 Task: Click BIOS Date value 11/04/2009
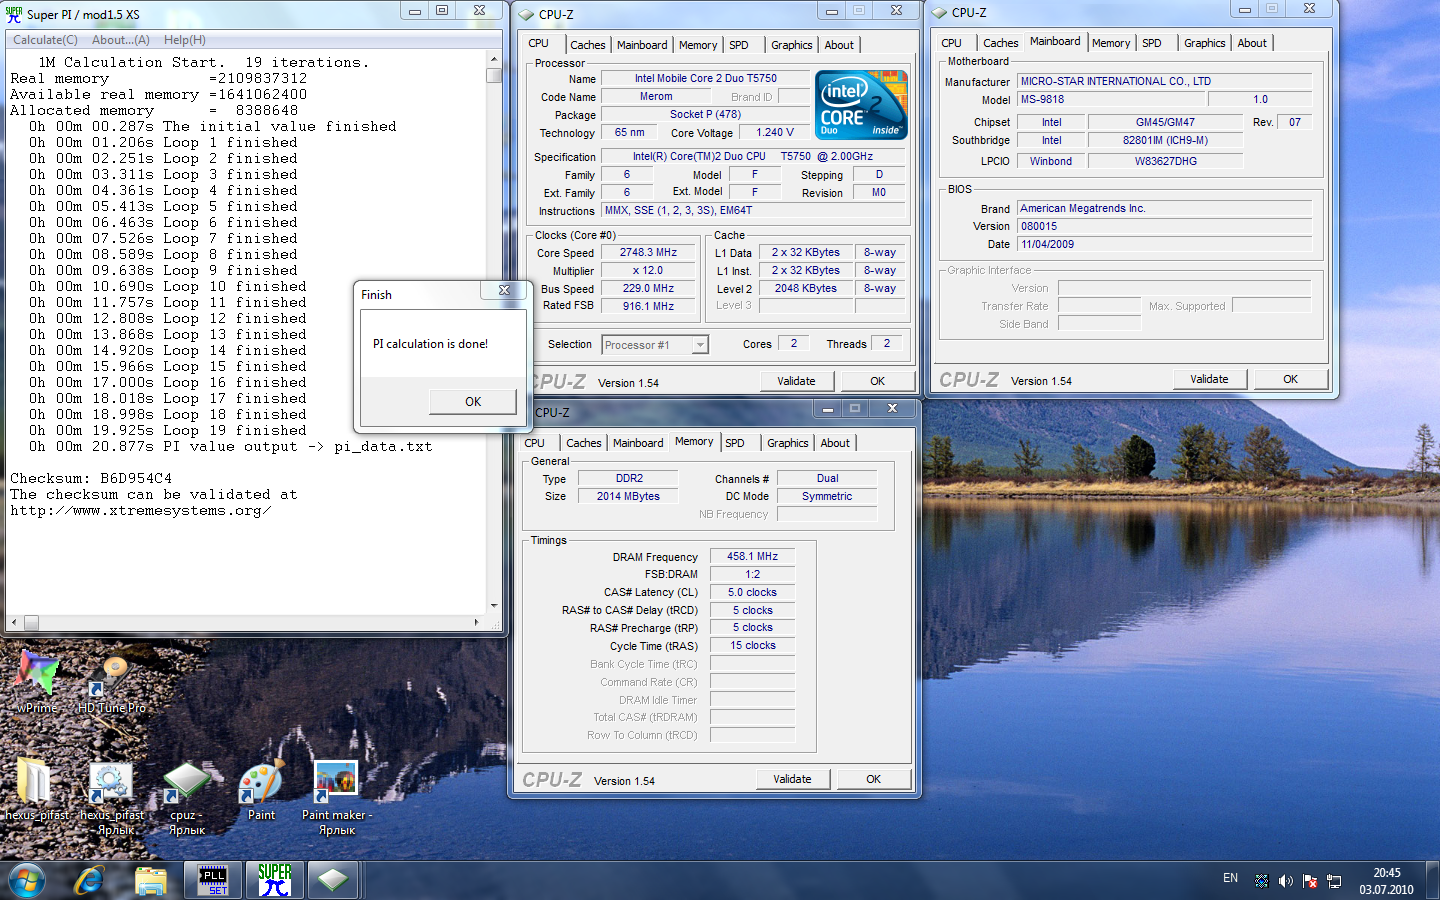(1164, 244)
